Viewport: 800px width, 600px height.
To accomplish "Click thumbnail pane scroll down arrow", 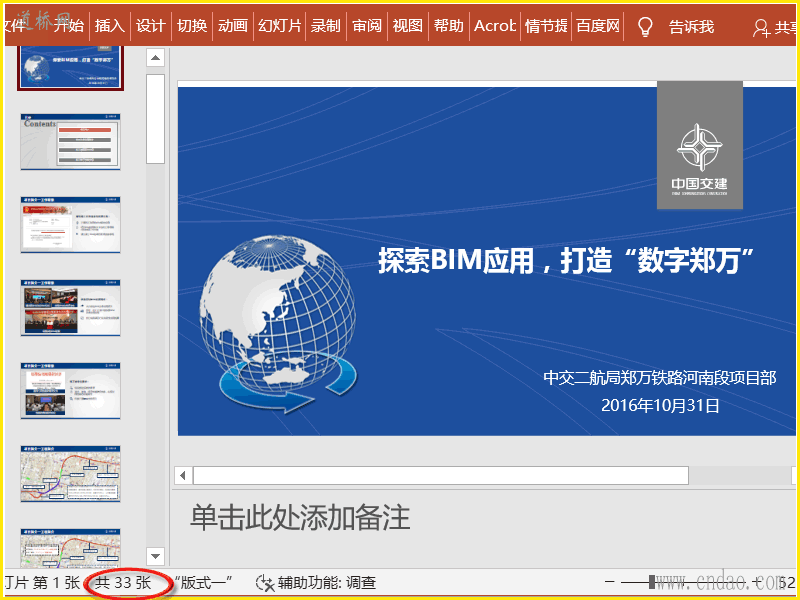I will (x=156, y=556).
